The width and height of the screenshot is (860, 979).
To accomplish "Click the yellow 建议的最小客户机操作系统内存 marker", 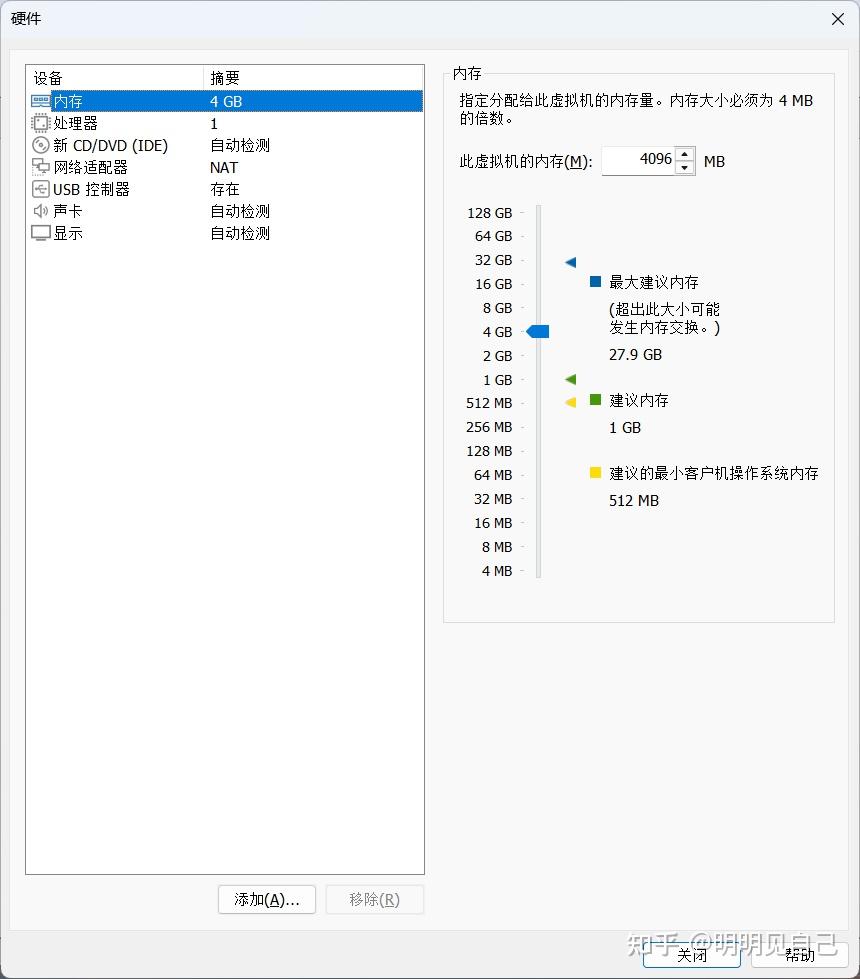I will coord(596,474).
